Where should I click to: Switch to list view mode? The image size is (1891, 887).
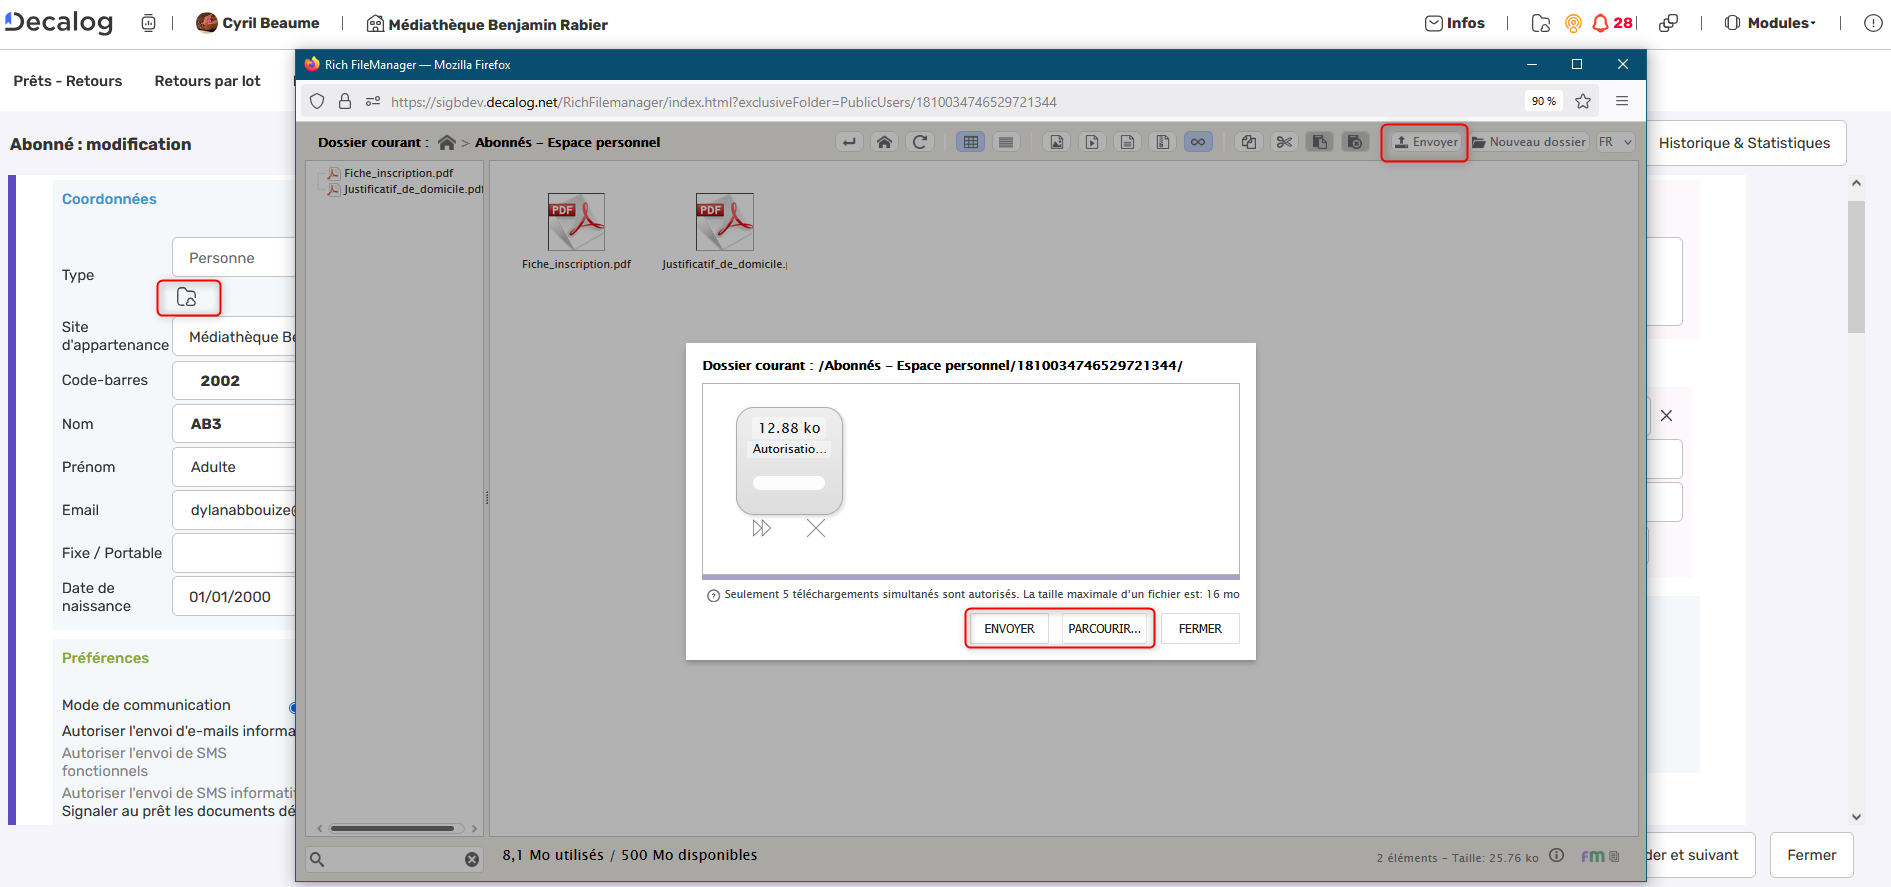[x=1006, y=142]
